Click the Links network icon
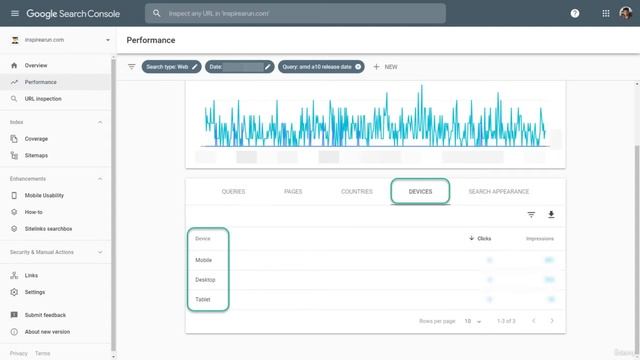This screenshot has height=360, width=640. tap(14, 276)
